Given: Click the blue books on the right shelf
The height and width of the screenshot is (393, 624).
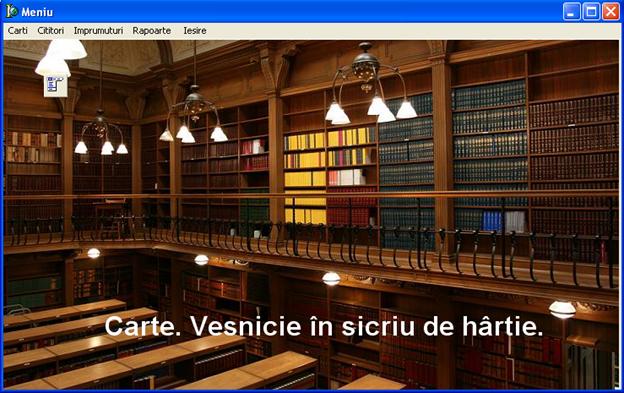Looking at the screenshot, I should click(492, 221).
